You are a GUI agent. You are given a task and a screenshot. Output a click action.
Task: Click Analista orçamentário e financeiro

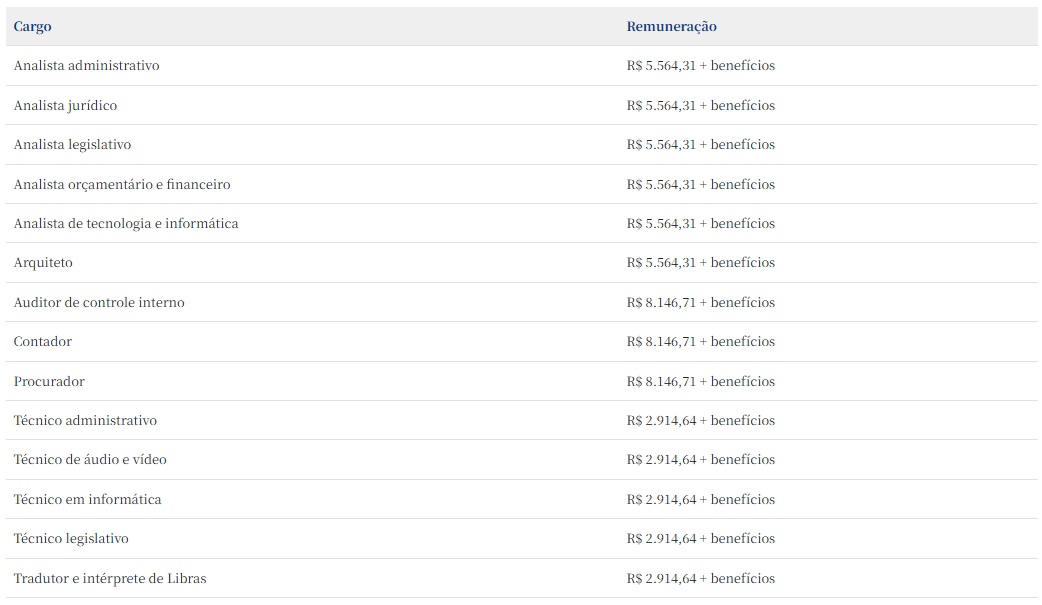(122, 184)
